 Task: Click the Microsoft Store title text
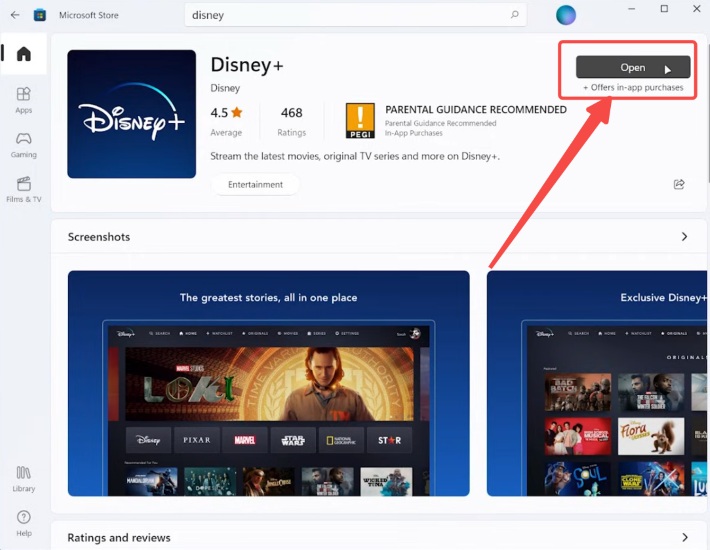(89, 15)
